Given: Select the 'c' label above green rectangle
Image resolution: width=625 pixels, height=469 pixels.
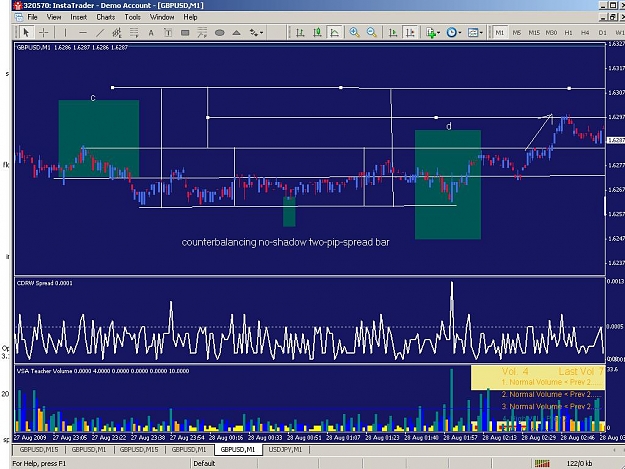Looking at the screenshot, I should [93, 98].
